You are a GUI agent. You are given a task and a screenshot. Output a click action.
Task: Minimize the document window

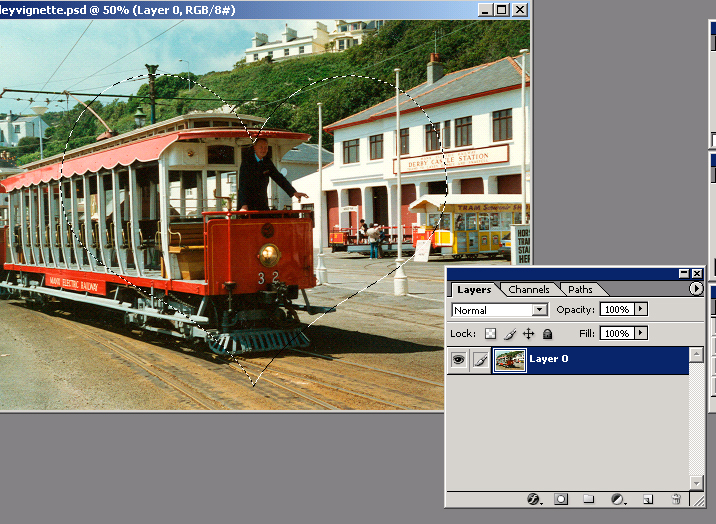pos(485,10)
